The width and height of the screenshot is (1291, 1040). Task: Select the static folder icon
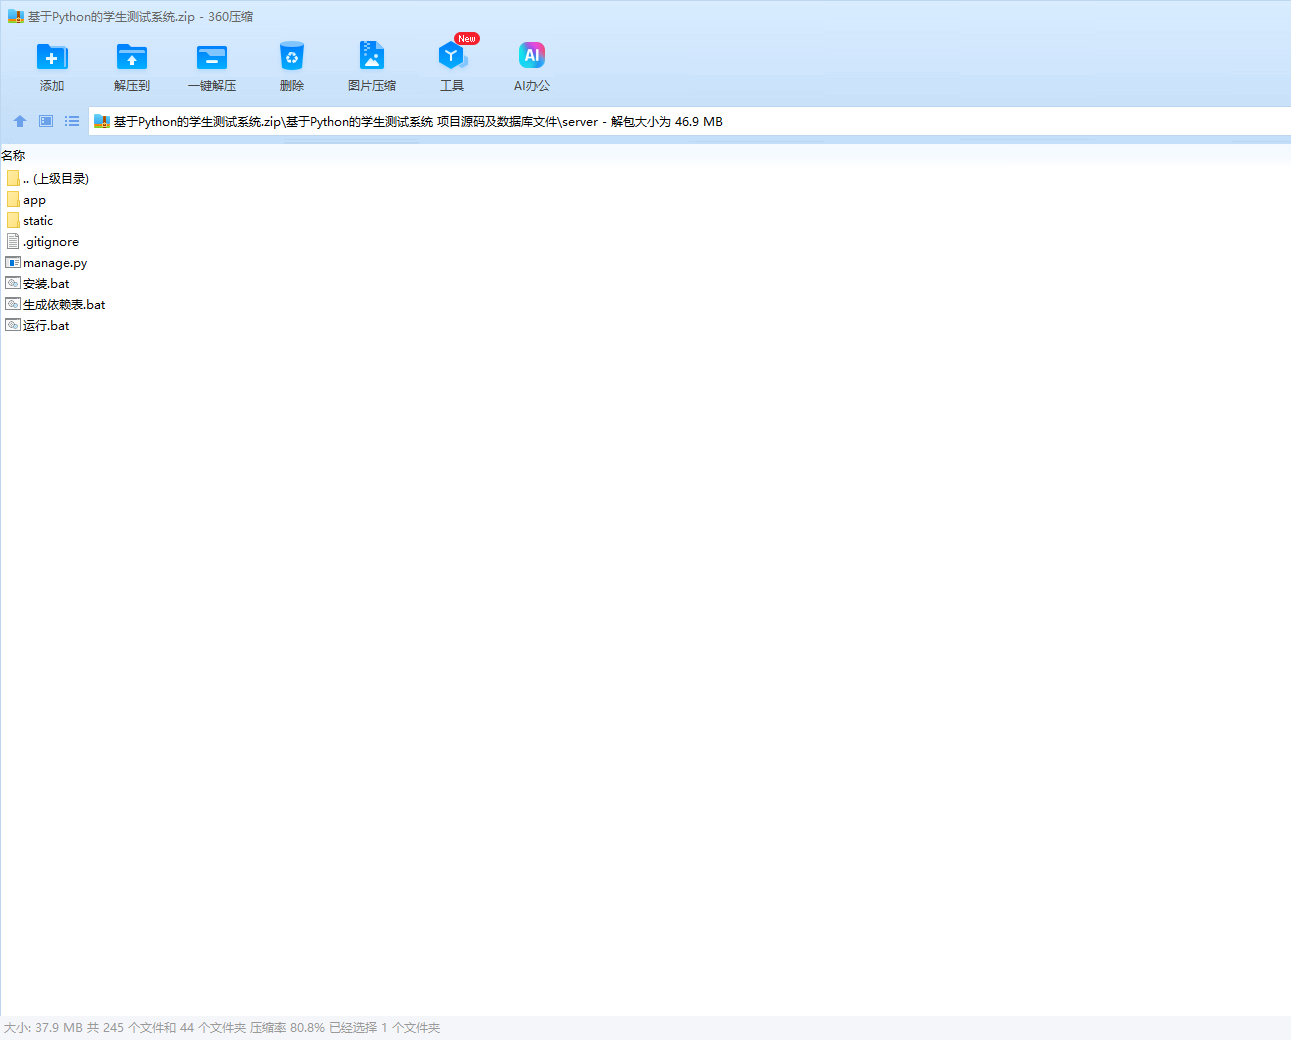[x=13, y=220]
